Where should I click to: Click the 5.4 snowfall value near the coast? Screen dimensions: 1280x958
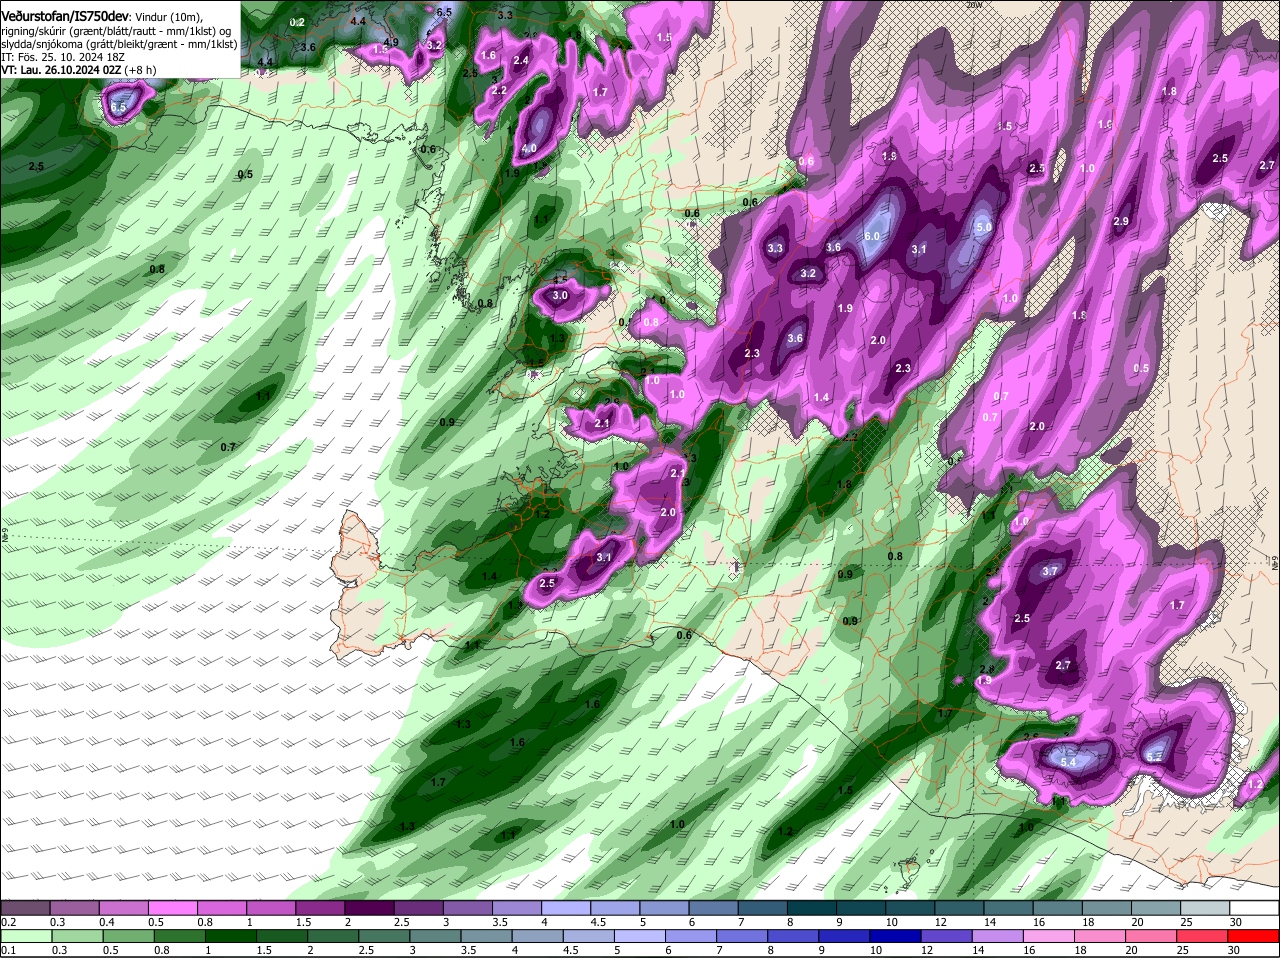click(1068, 762)
